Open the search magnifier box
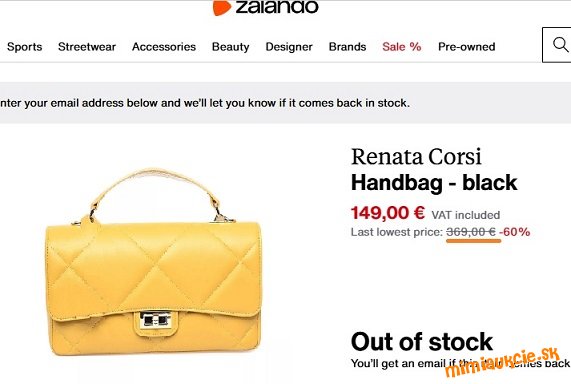 pos(557,45)
